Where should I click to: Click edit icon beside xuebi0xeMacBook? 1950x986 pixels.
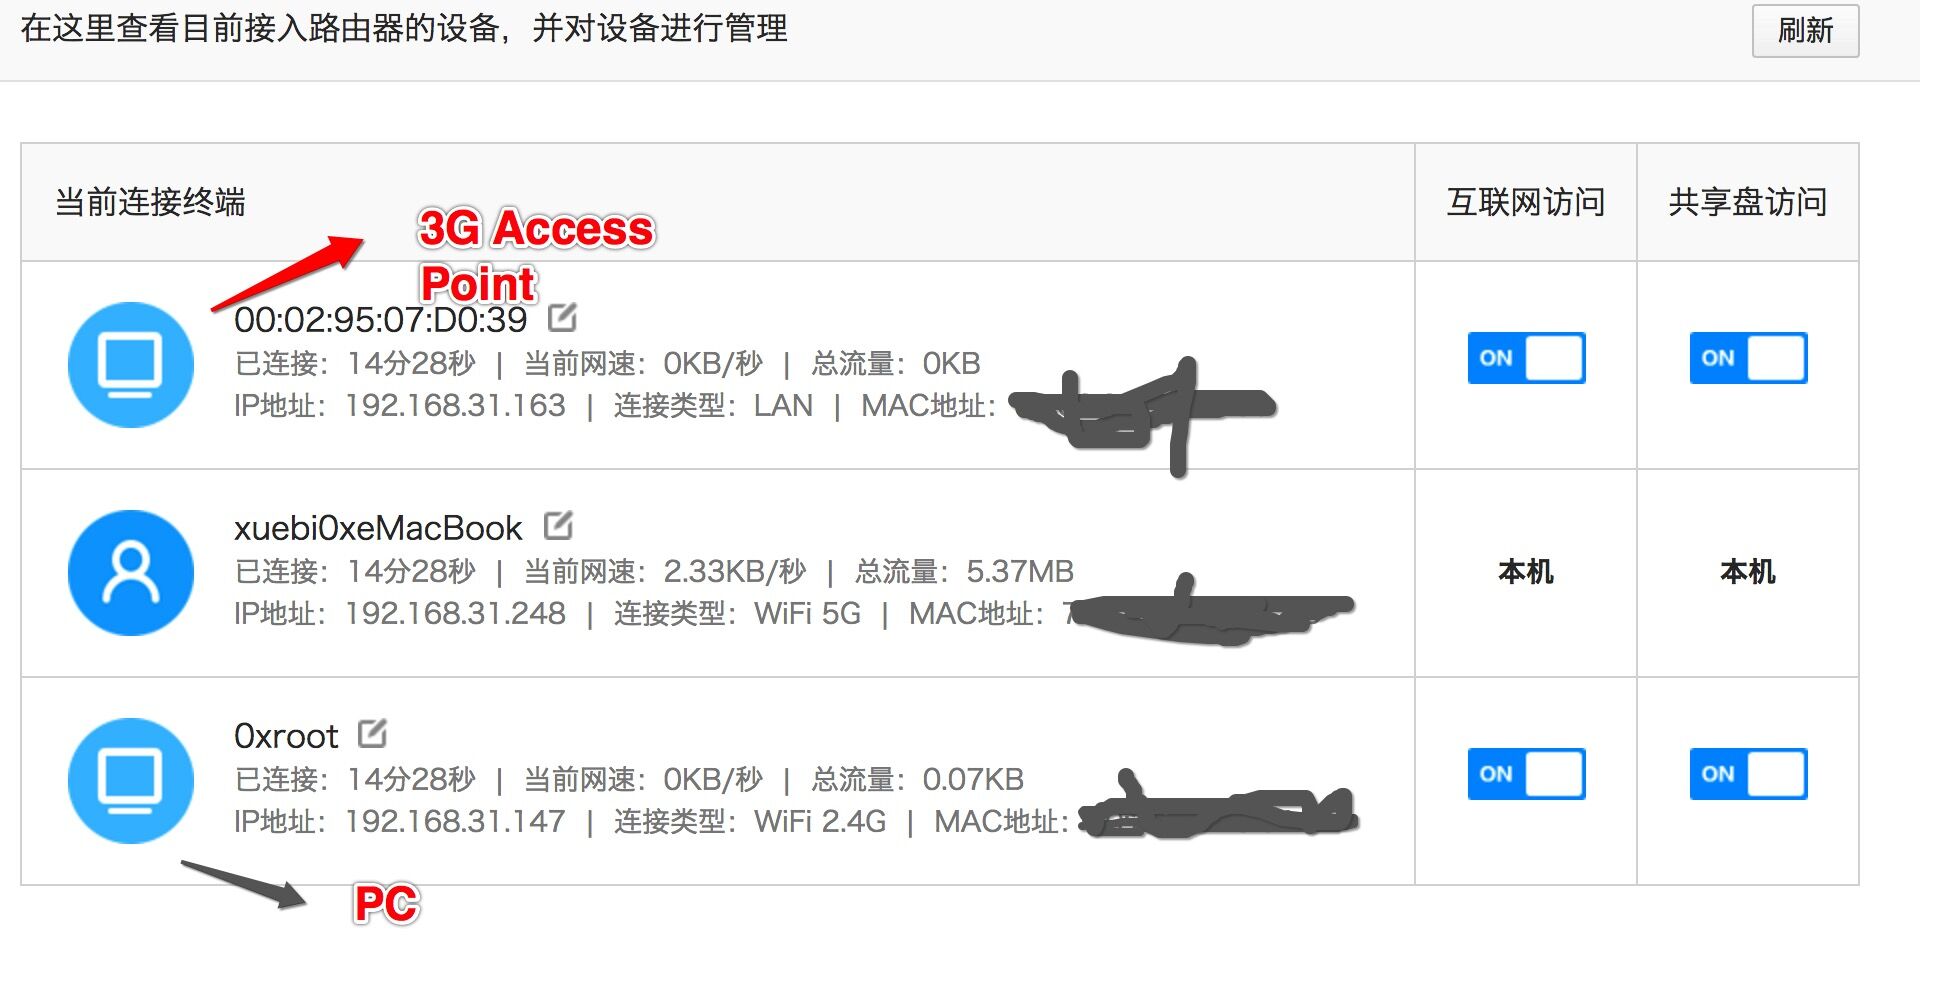pyautogui.click(x=558, y=525)
